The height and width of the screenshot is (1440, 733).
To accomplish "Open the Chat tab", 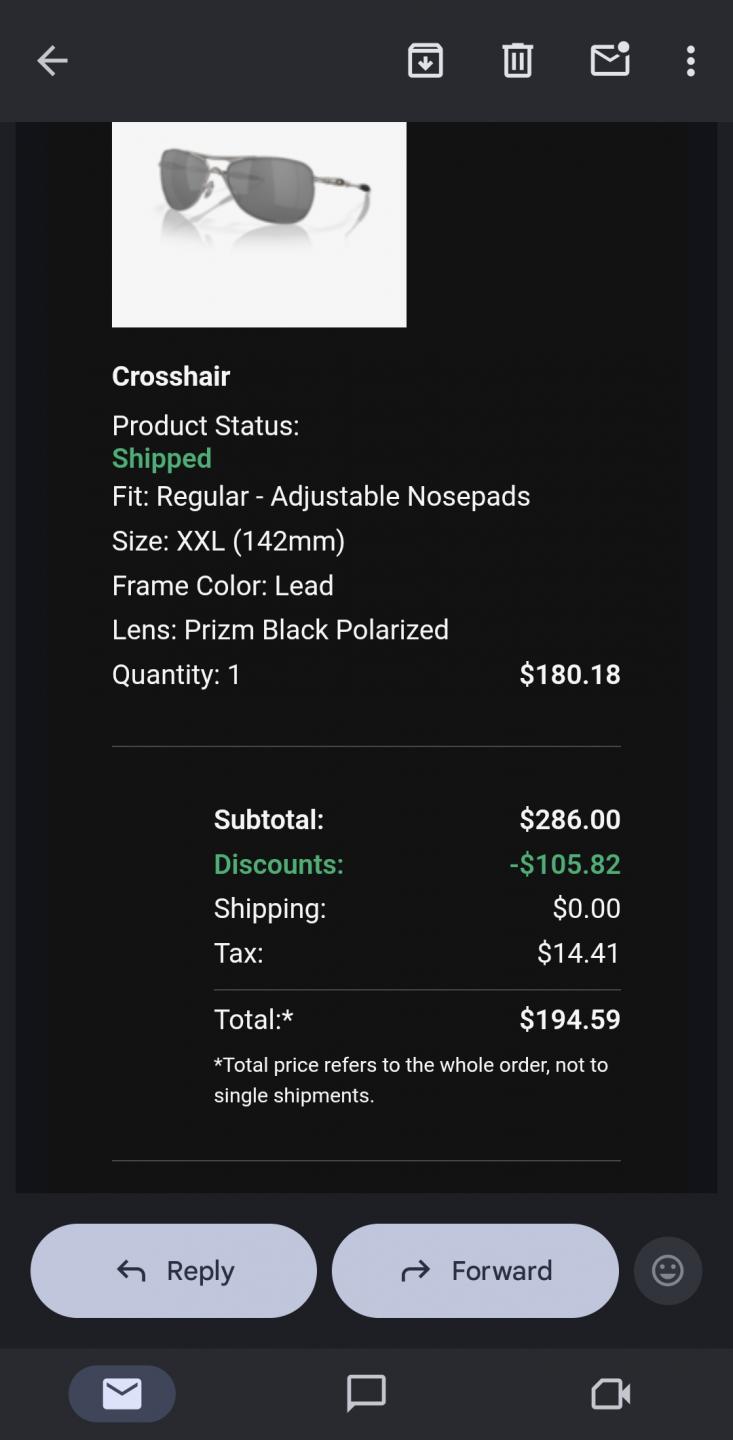I will click(x=366, y=1393).
